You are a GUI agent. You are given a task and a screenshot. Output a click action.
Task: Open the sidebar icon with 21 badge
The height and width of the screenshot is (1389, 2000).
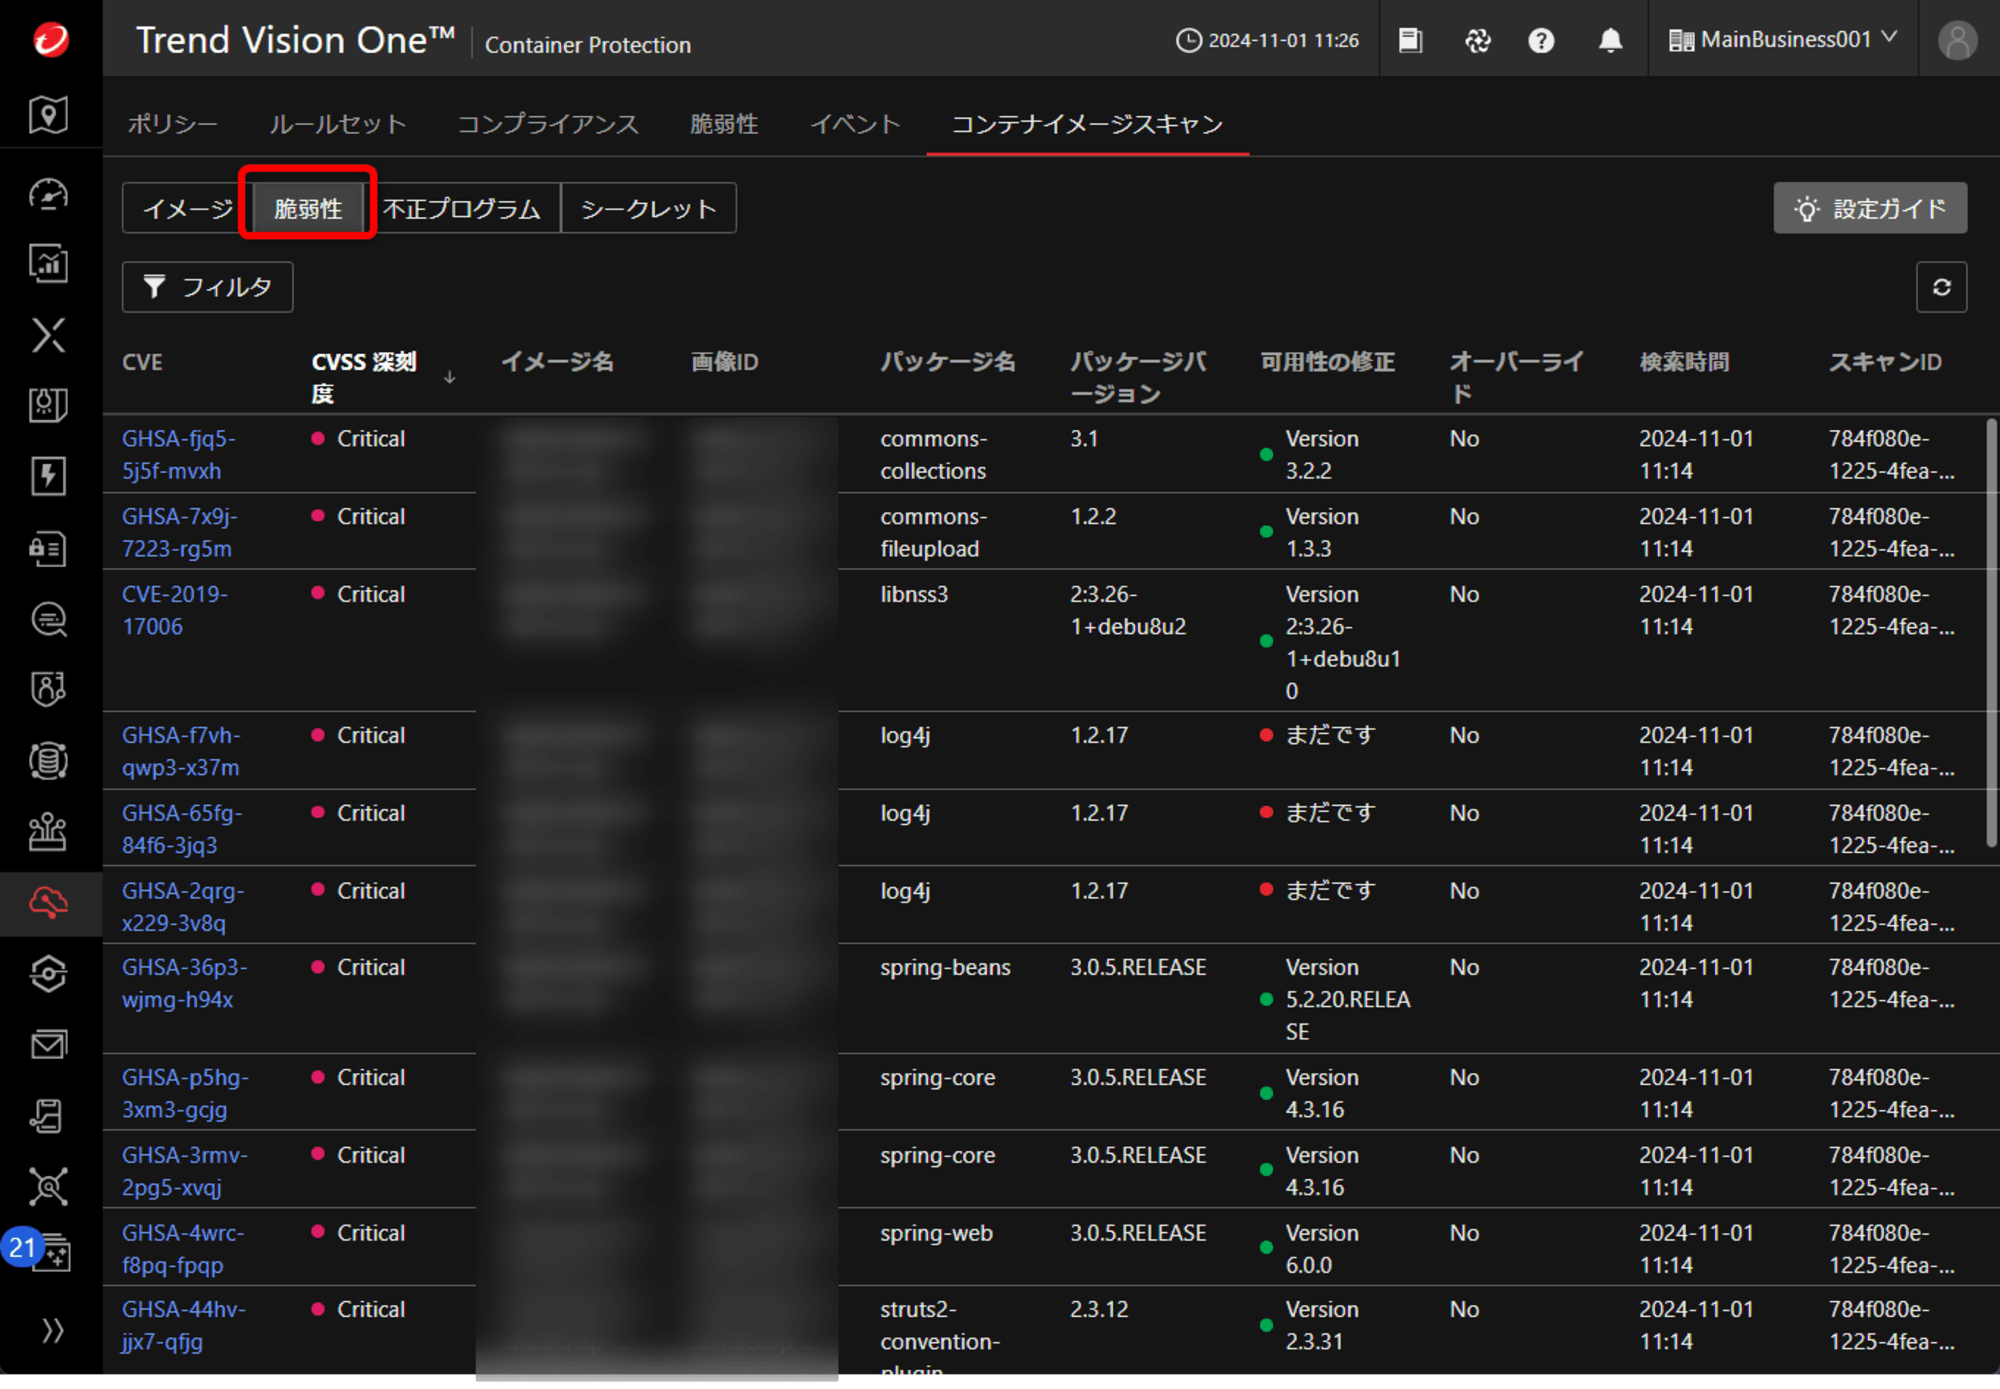click(49, 1252)
